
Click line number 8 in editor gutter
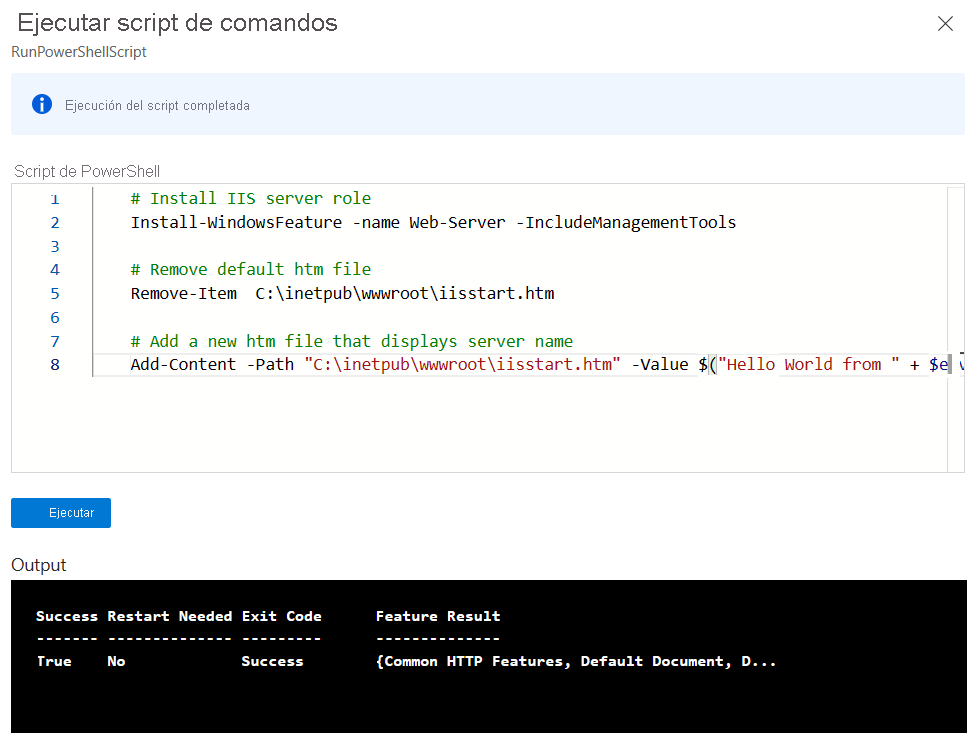(55, 365)
